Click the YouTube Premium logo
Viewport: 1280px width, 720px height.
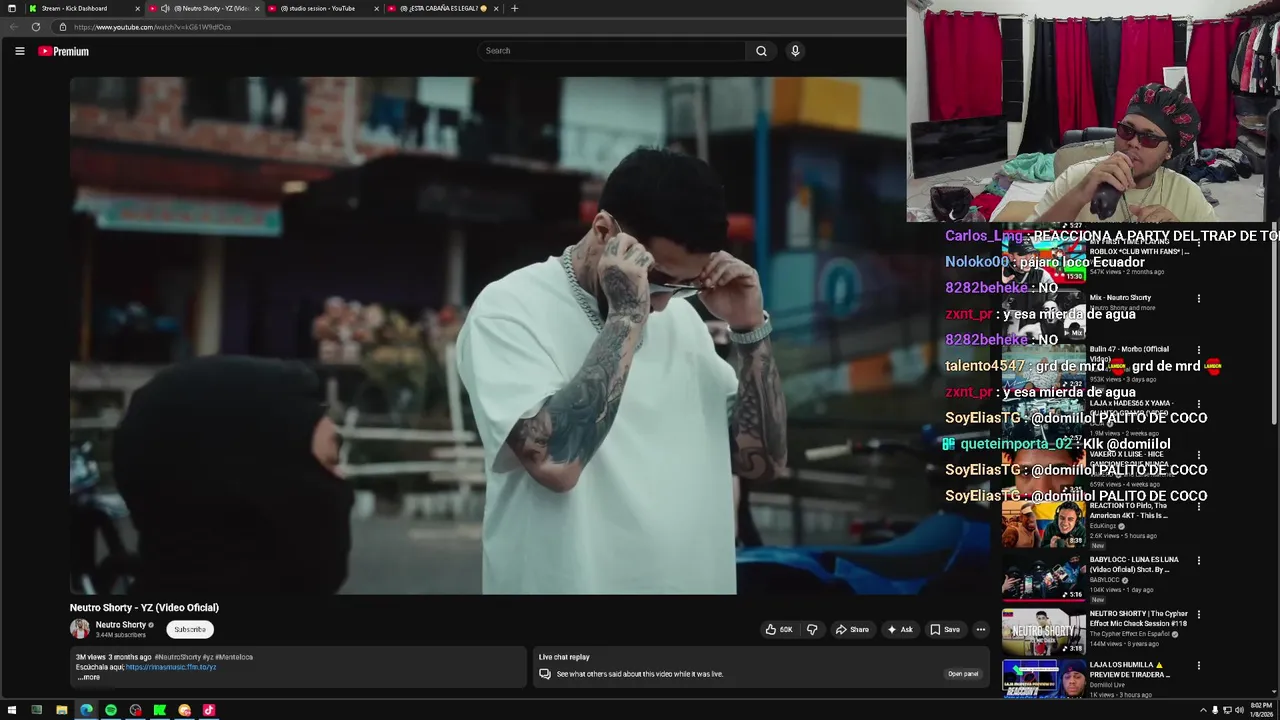click(x=64, y=51)
